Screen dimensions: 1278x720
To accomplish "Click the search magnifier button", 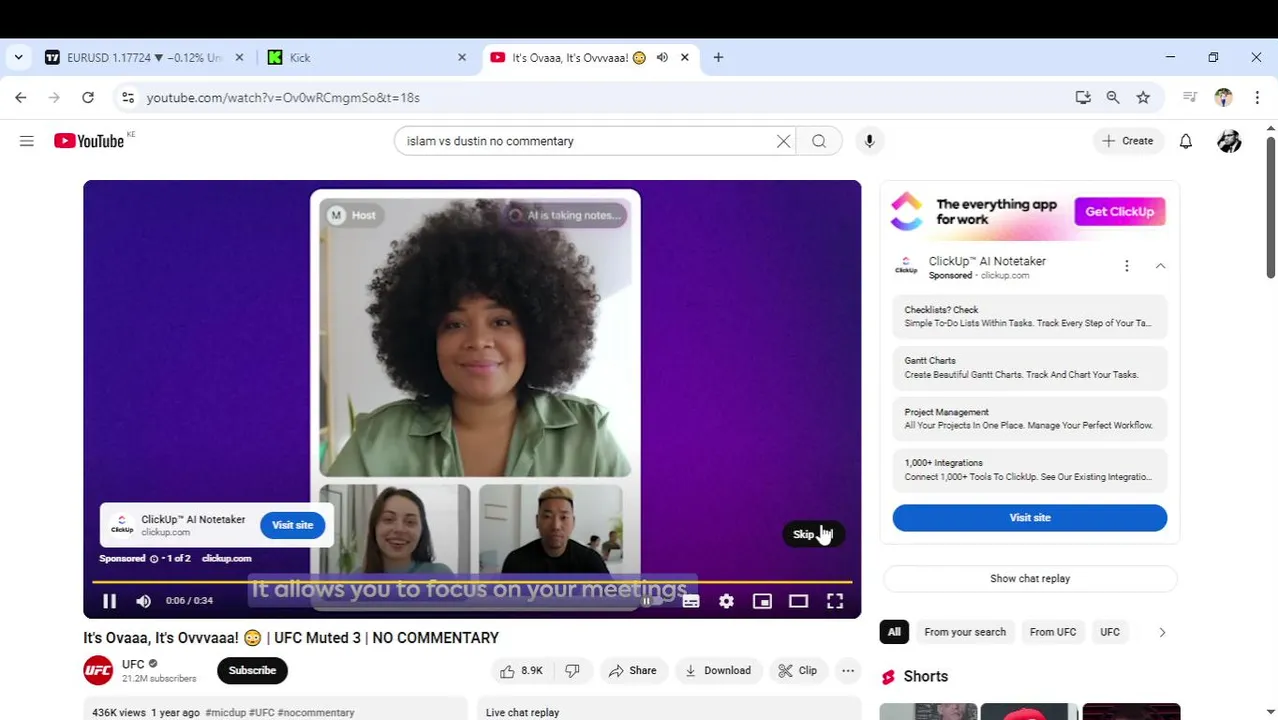I will 819,141.
